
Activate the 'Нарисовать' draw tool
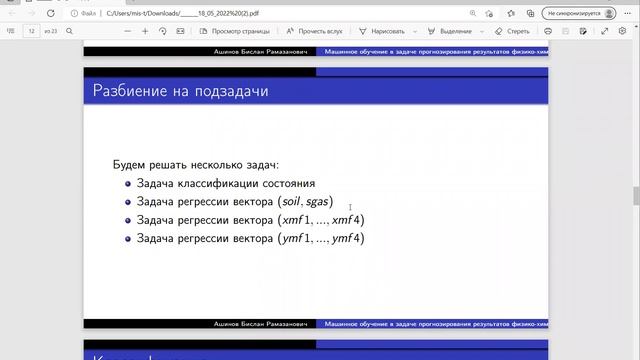point(382,31)
